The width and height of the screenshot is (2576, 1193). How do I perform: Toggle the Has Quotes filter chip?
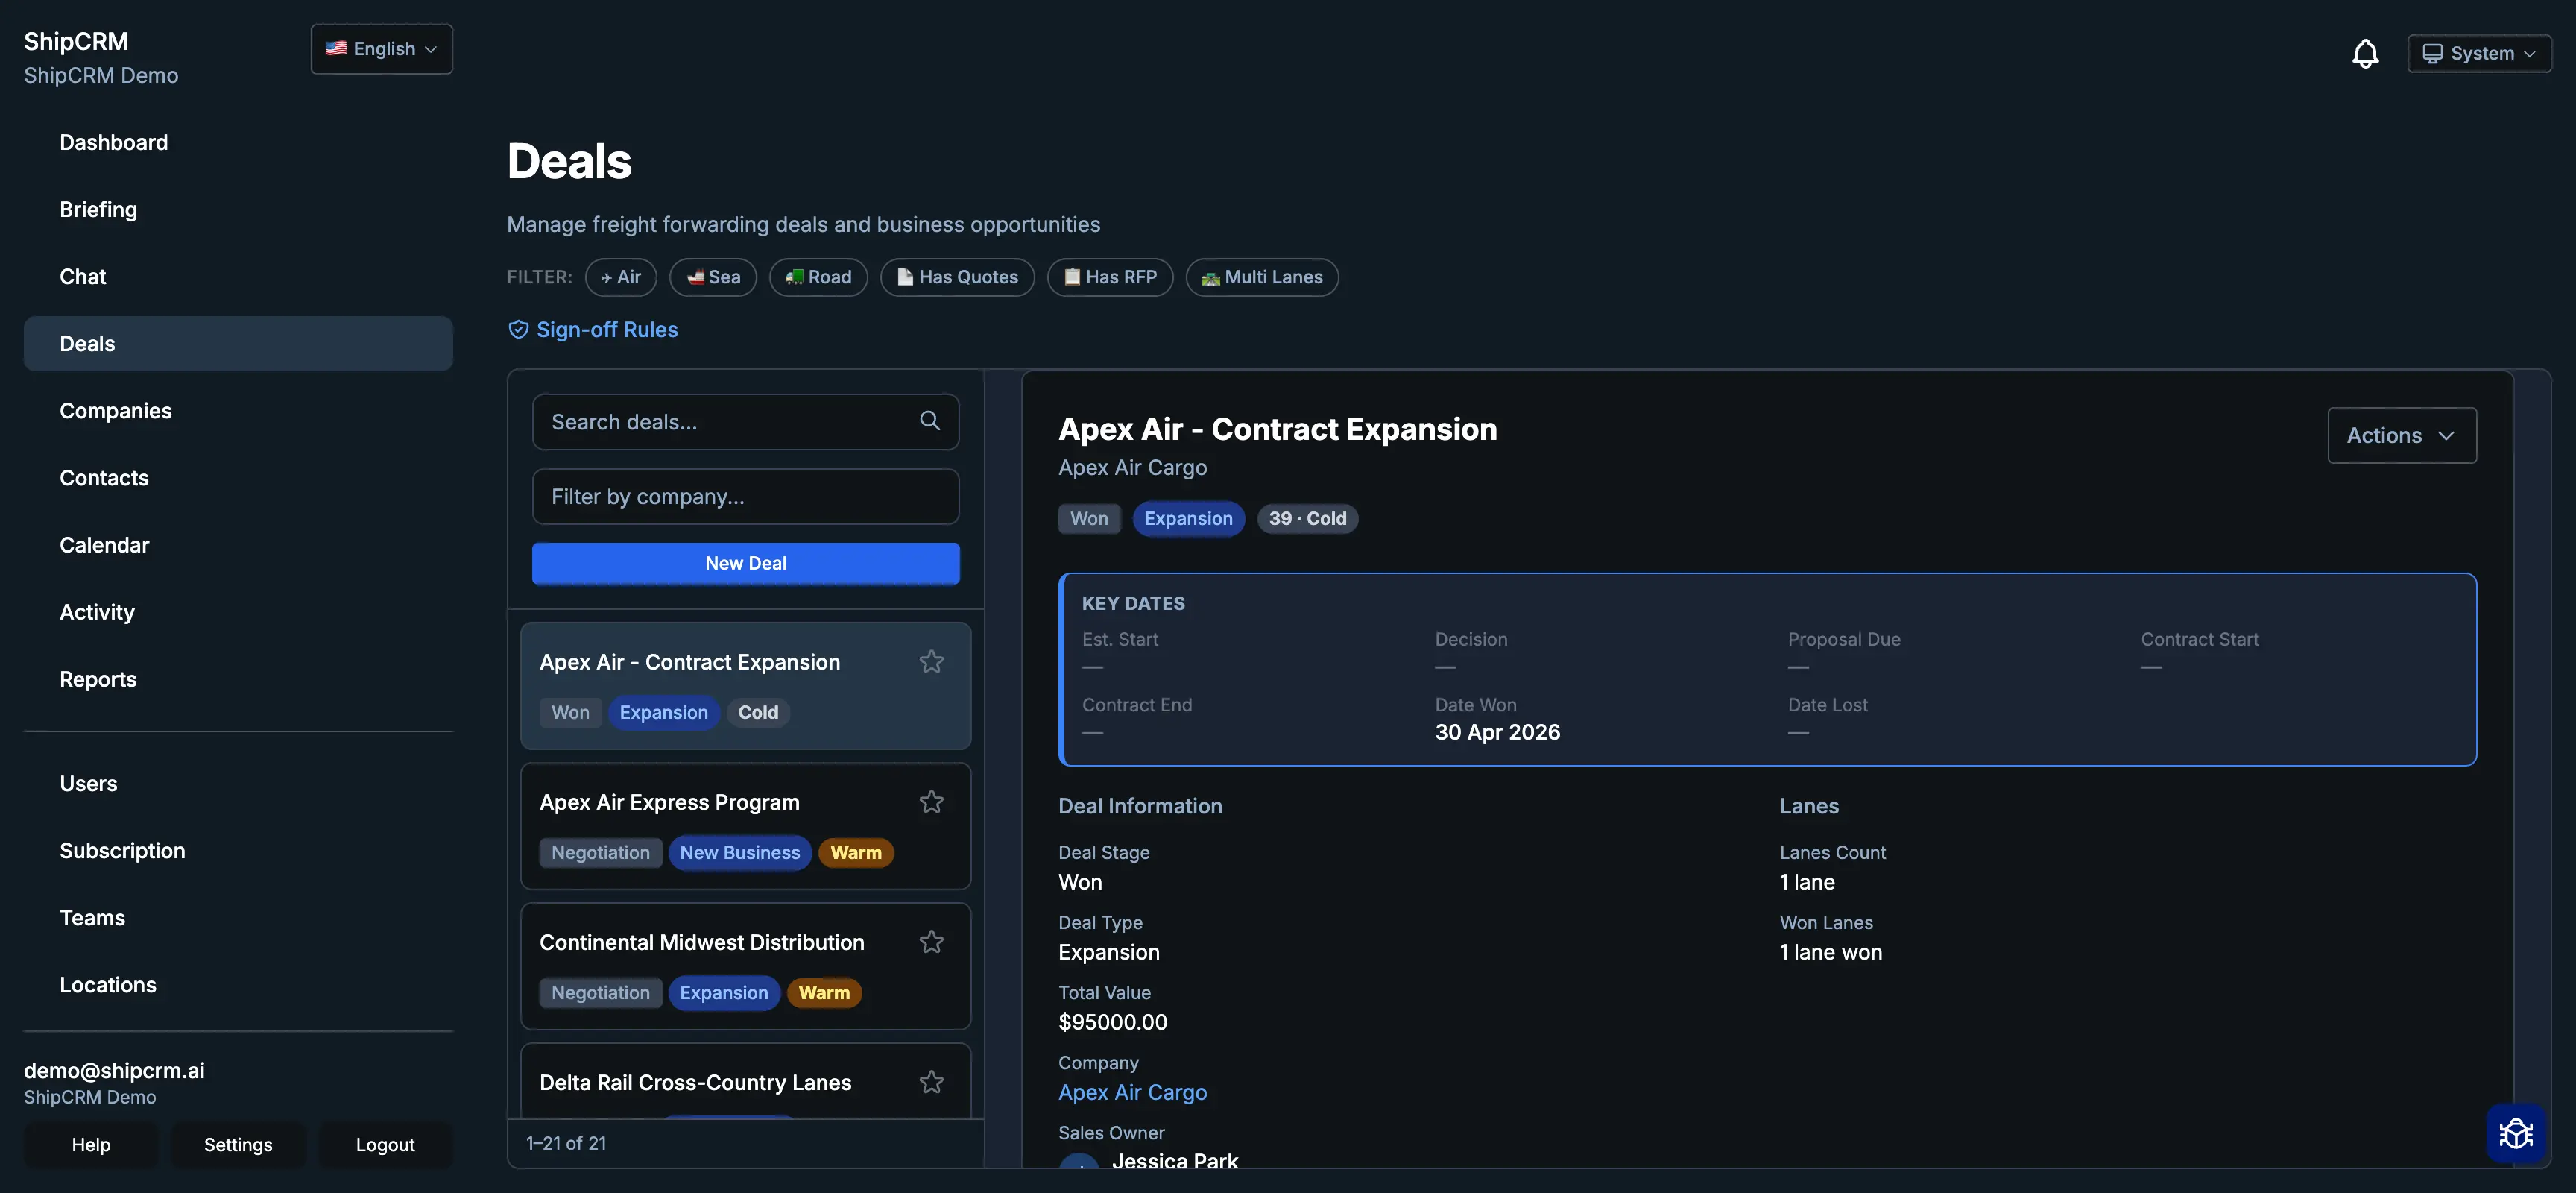tap(957, 277)
